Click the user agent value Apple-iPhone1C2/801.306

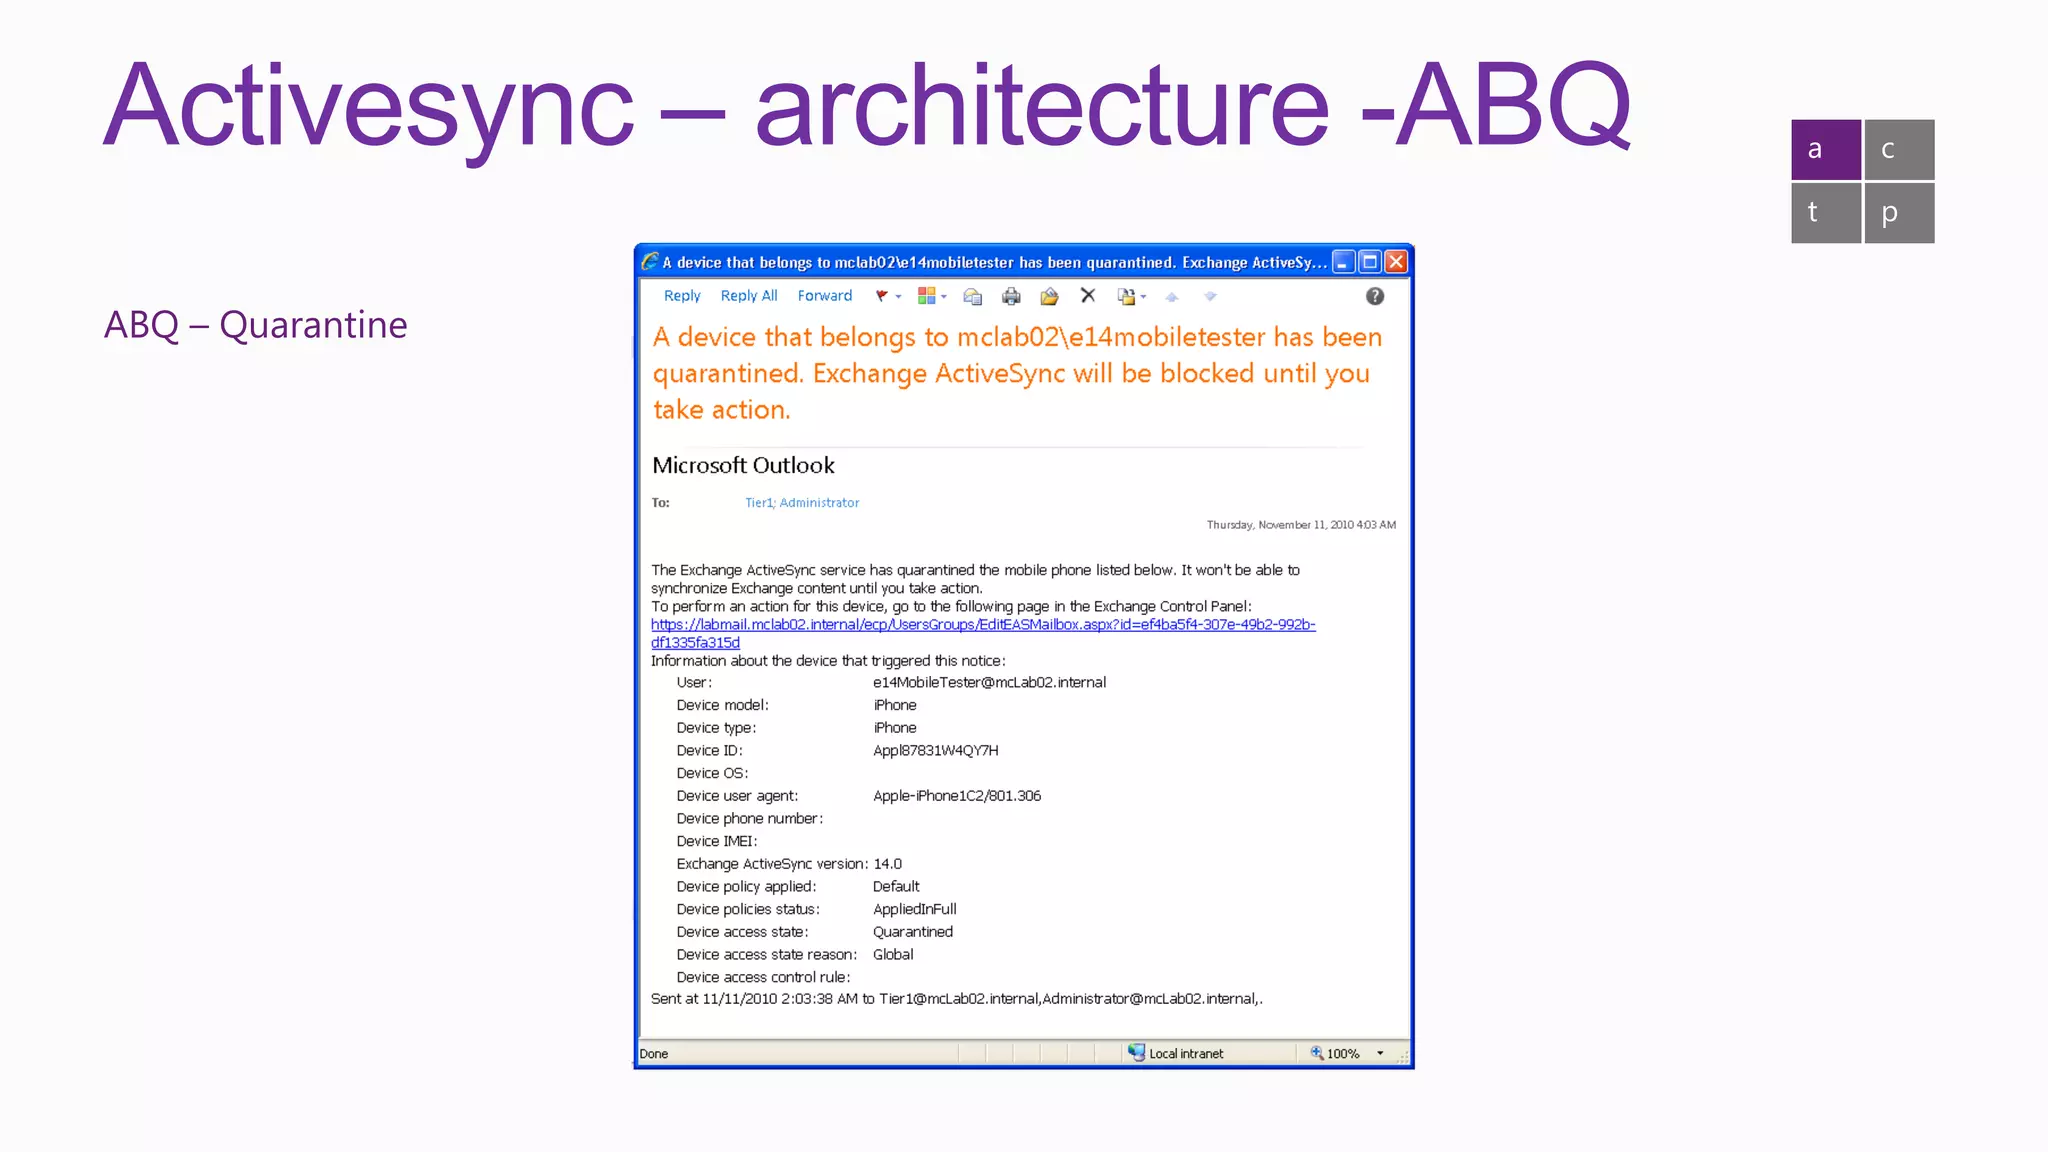(x=957, y=796)
